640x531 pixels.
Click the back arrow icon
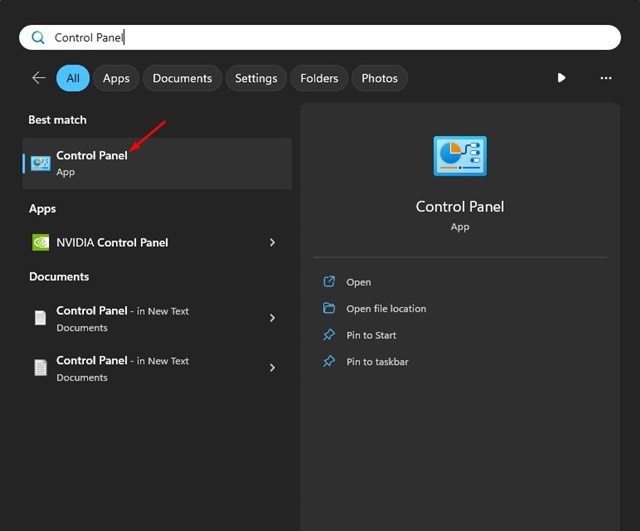point(39,78)
